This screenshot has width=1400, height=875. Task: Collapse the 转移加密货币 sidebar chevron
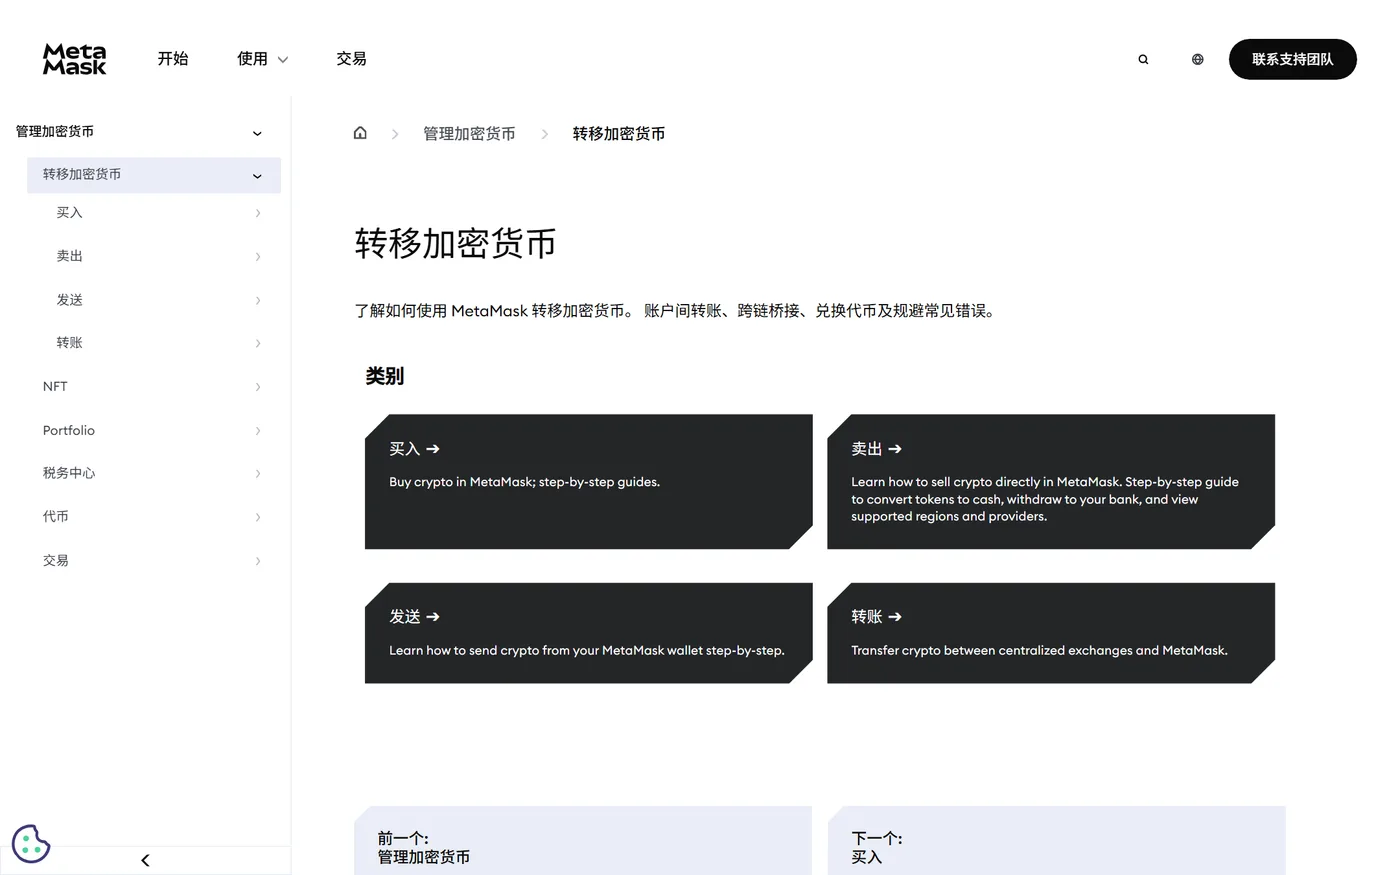pos(257,176)
